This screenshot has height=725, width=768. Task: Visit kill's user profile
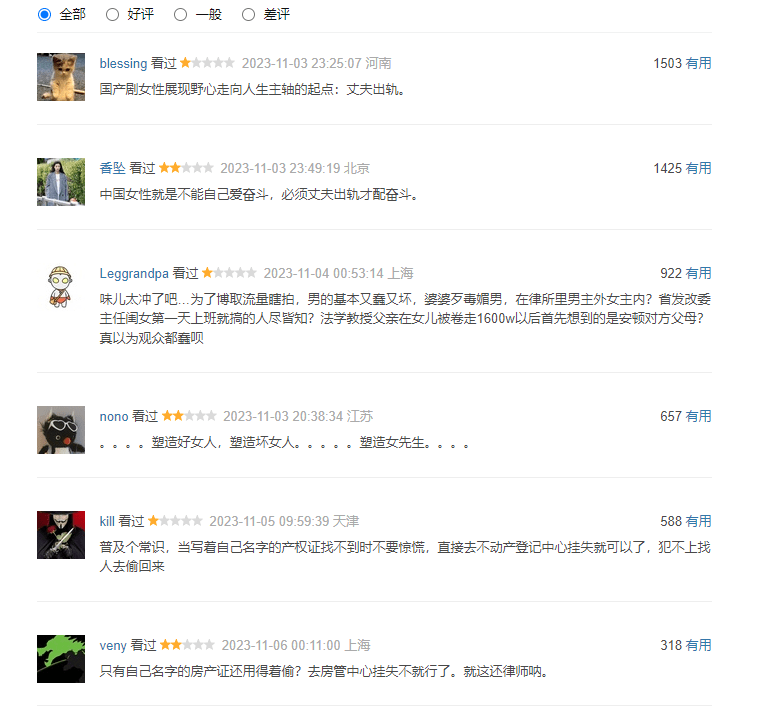tap(107, 521)
